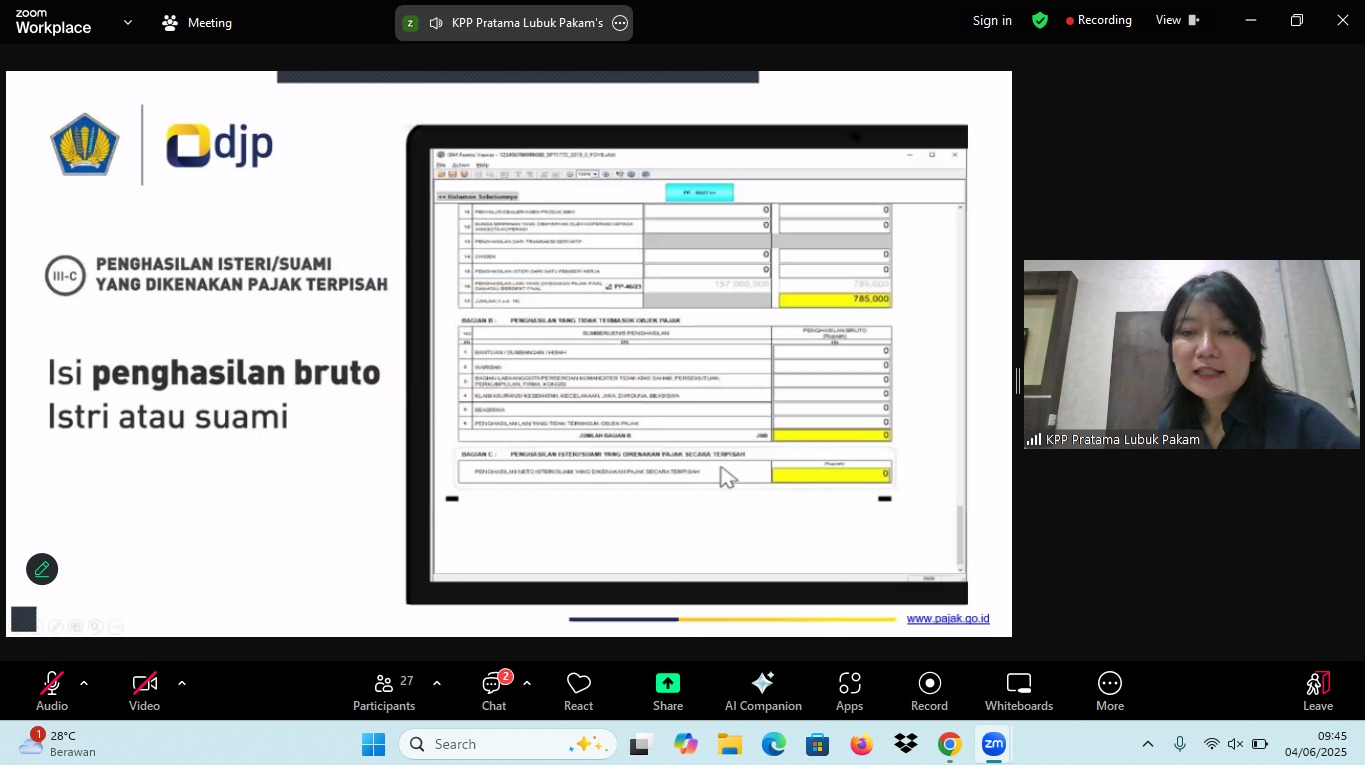Click the annotation pencil icon
This screenshot has height=765, width=1365.
[x=42, y=569]
